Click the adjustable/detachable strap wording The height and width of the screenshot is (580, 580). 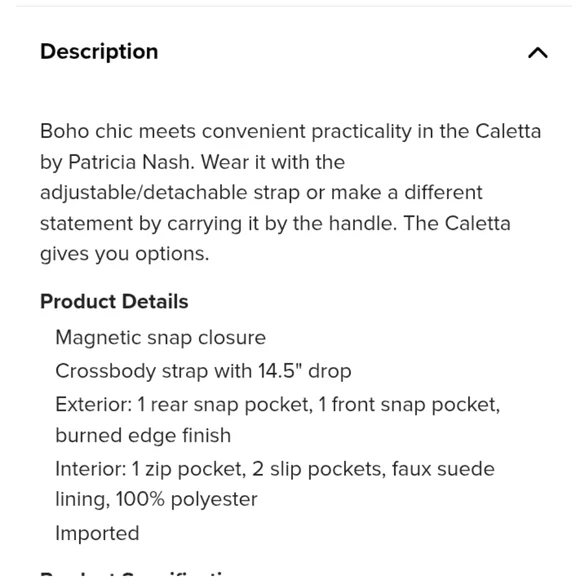pyautogui.click(x=170, y=193)
